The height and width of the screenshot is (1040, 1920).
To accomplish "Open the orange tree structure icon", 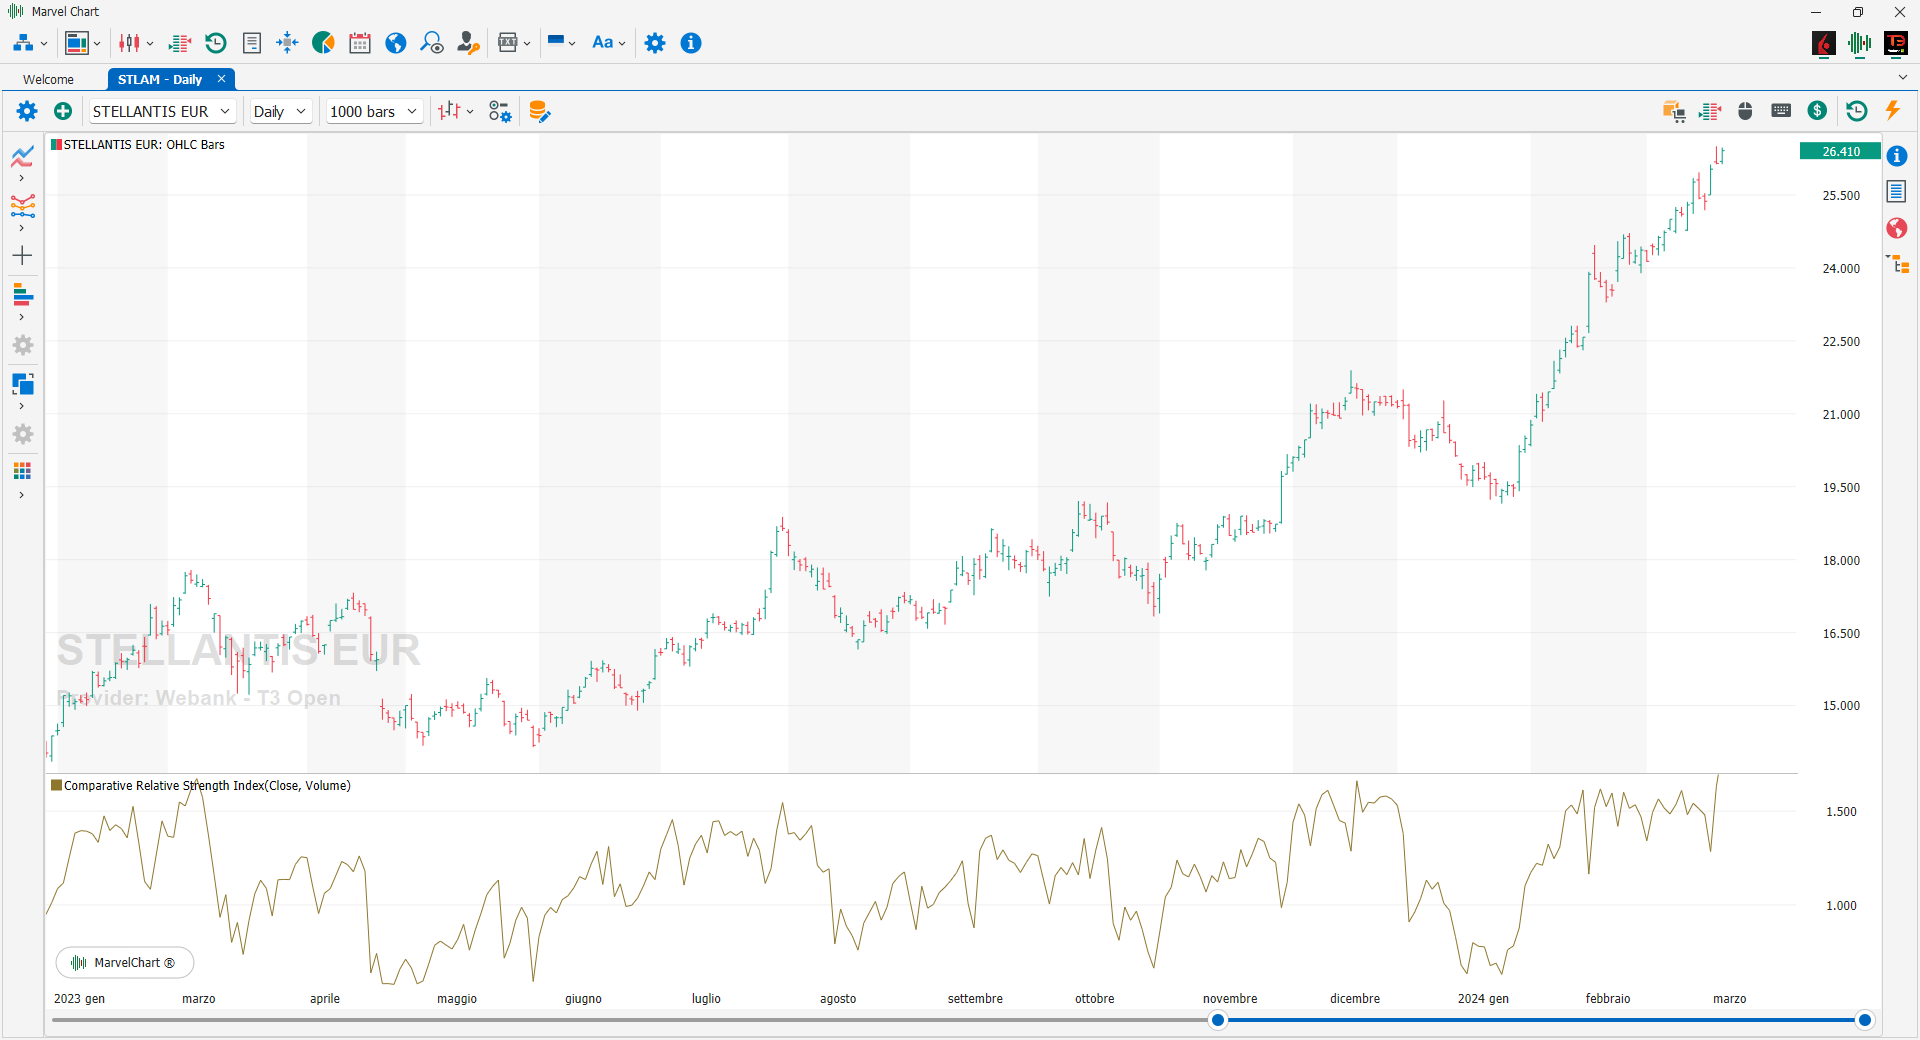I will (x=1897, y=264).
